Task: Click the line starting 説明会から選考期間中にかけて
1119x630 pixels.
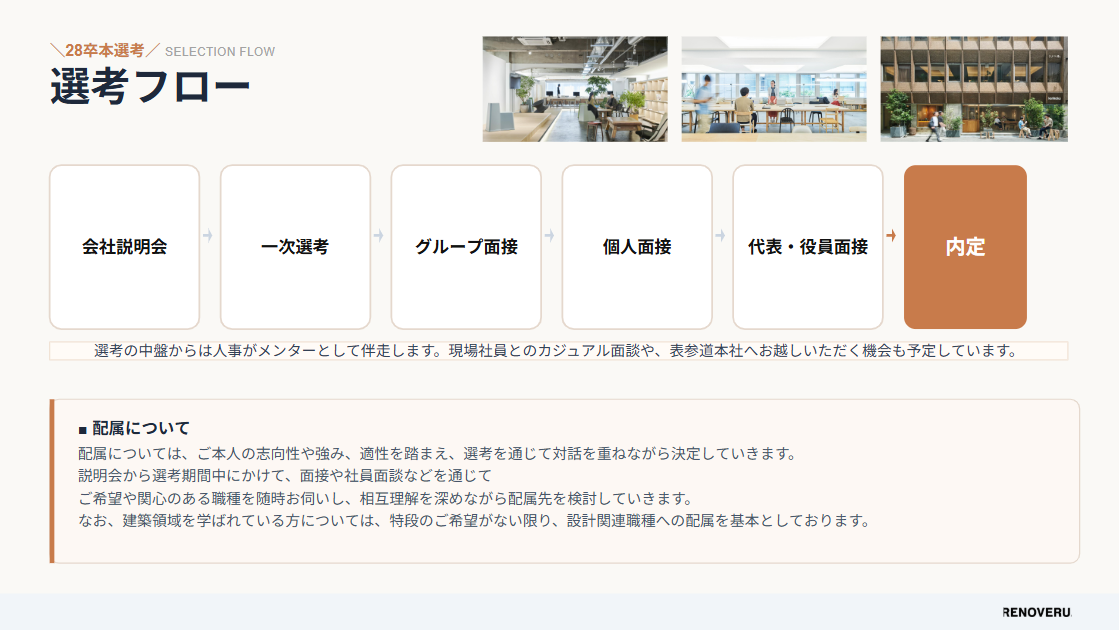Action: click(x=285, y=476)
